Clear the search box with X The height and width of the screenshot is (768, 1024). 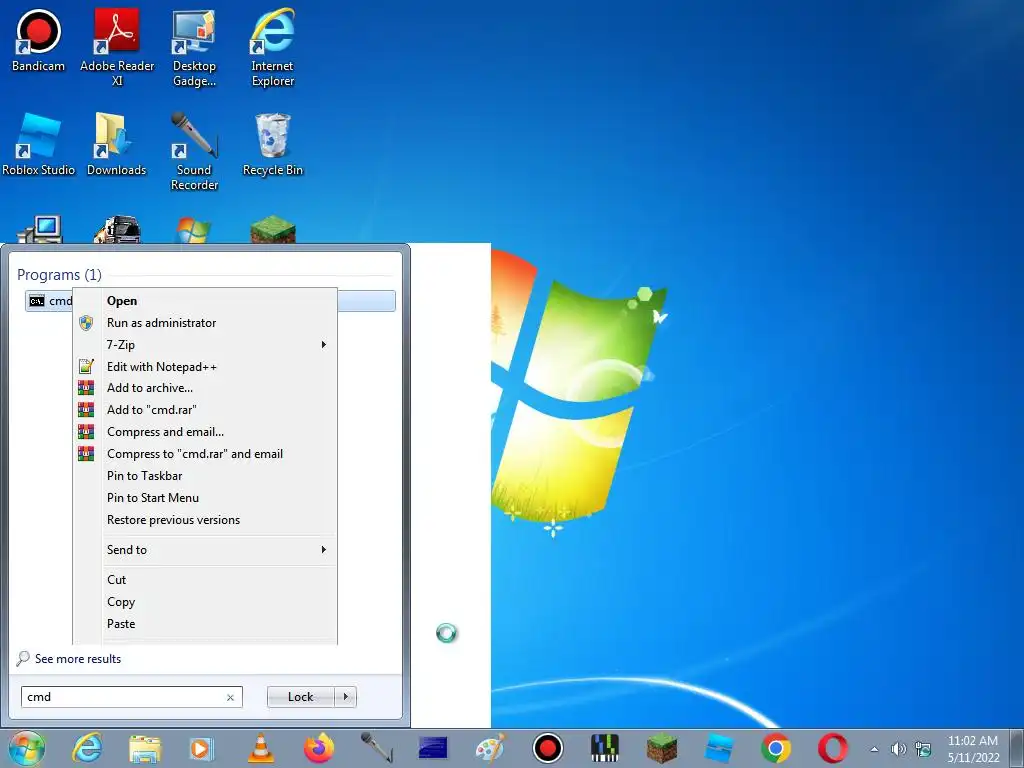pos(230,697)
